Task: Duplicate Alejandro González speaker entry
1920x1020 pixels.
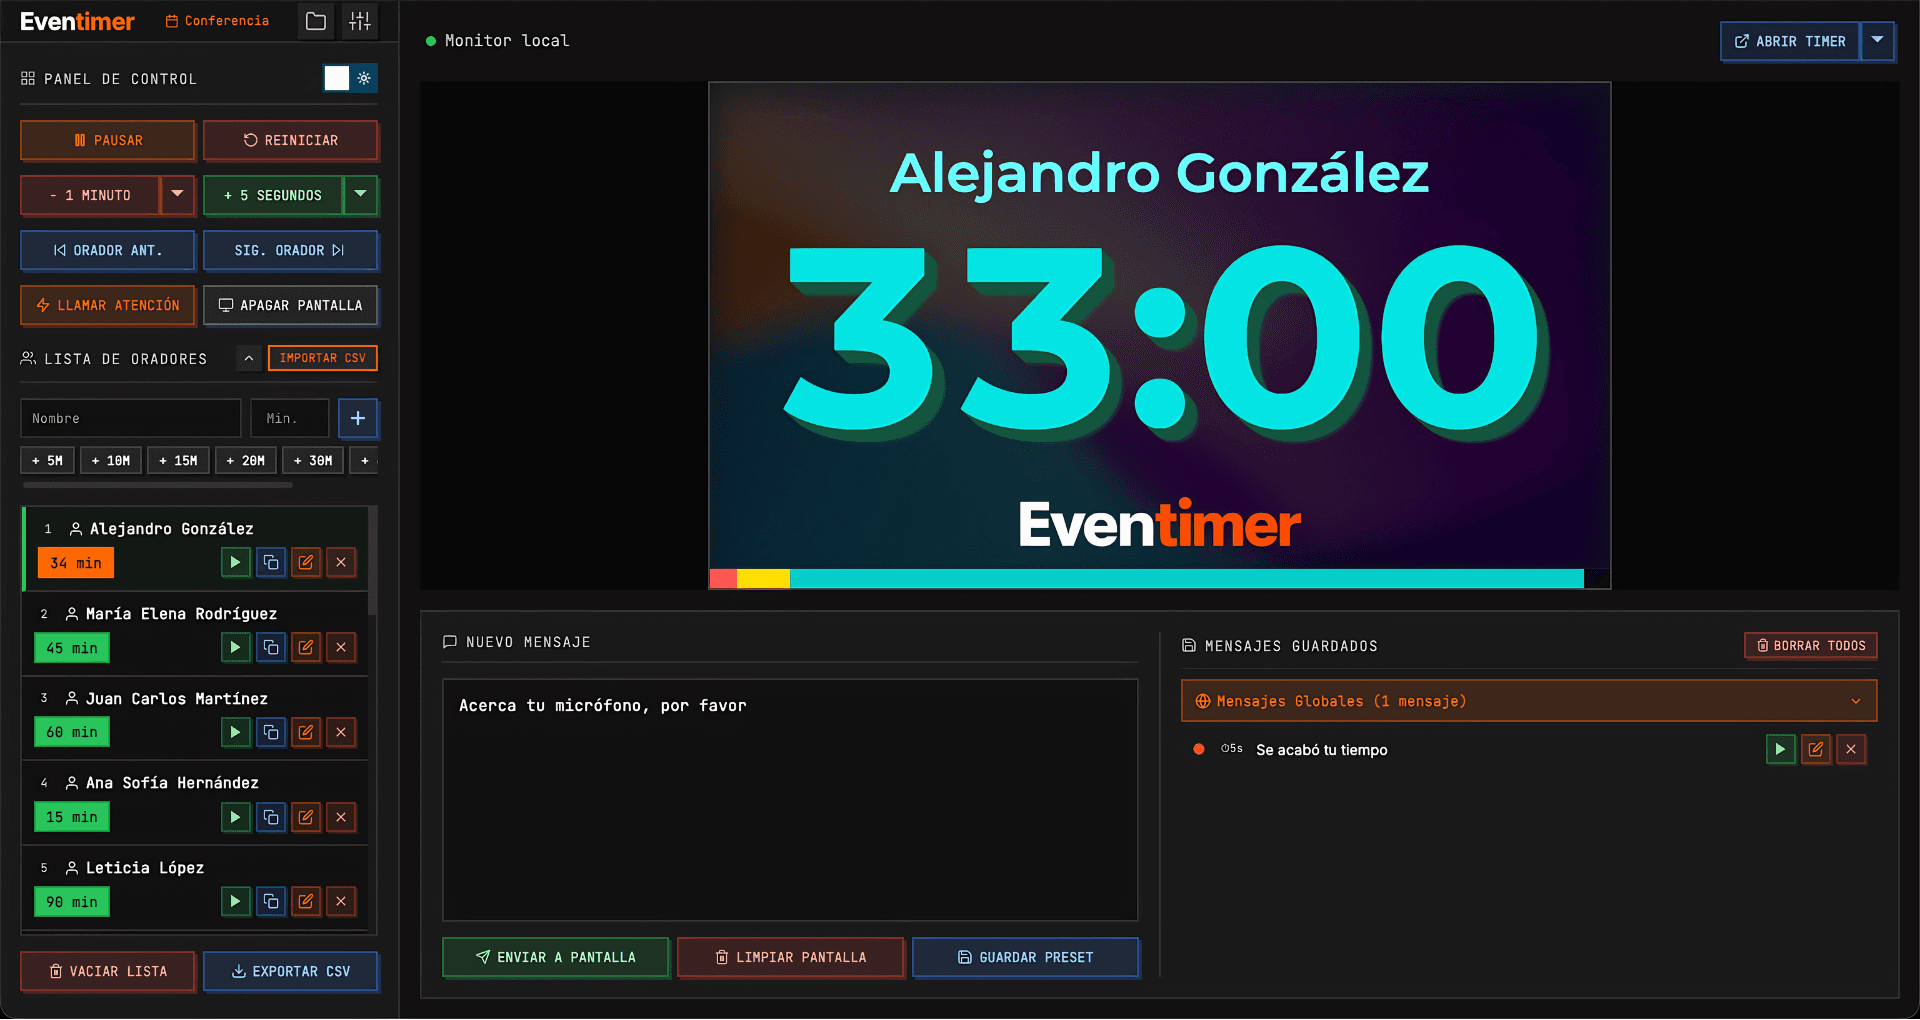Action: [x=271, y=562]
